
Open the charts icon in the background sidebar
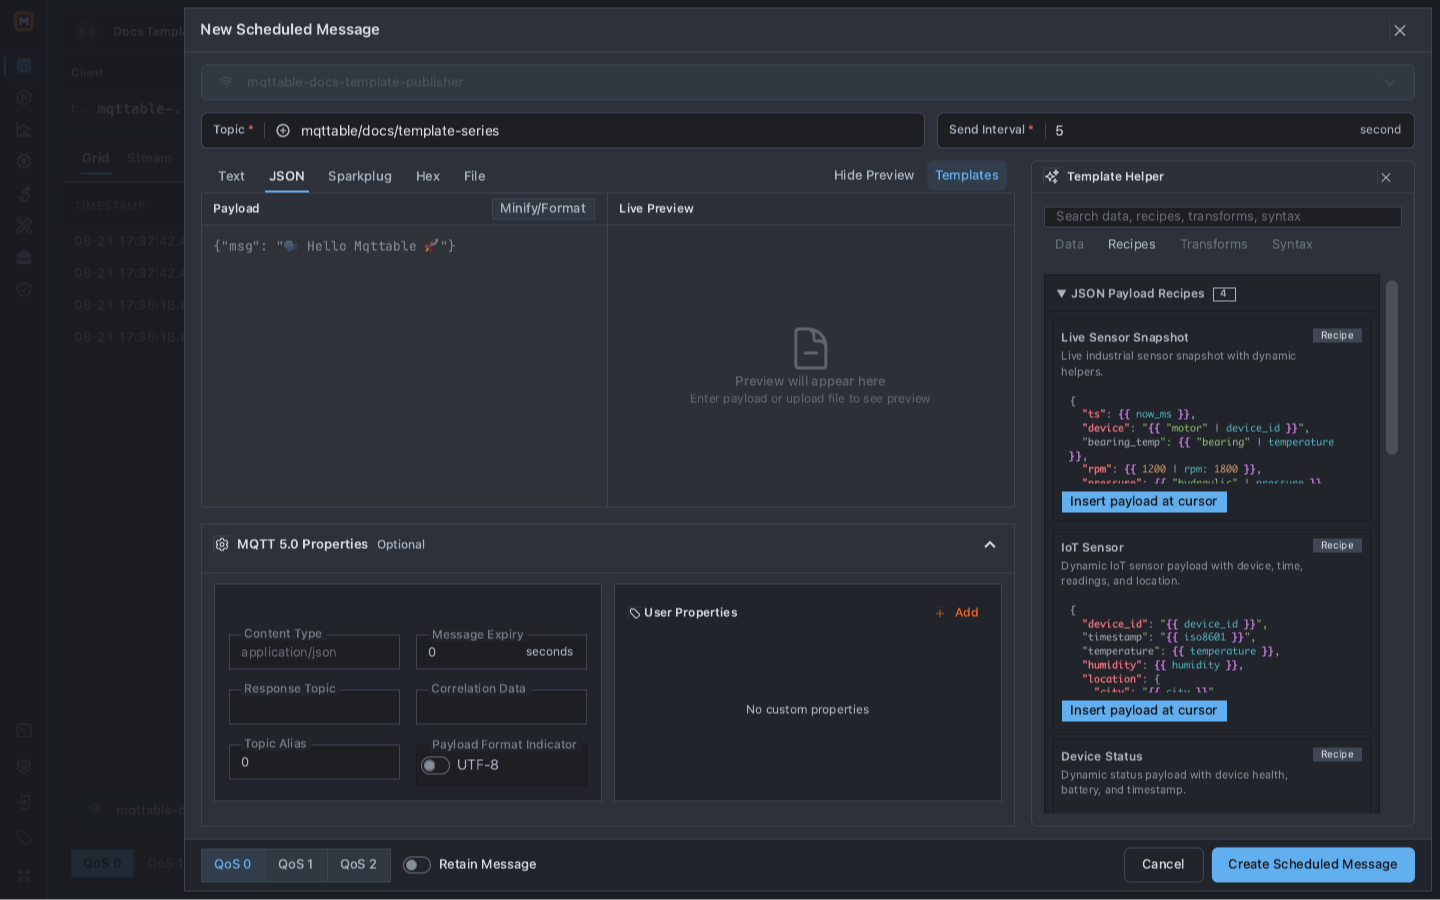coord(24,130)
